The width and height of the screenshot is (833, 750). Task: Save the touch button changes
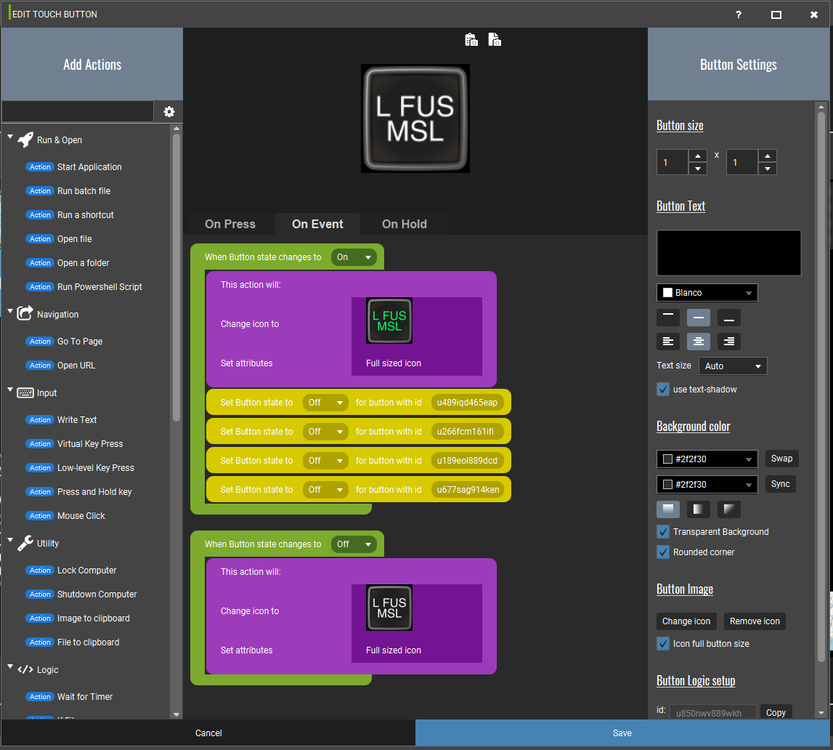[622, 733]
